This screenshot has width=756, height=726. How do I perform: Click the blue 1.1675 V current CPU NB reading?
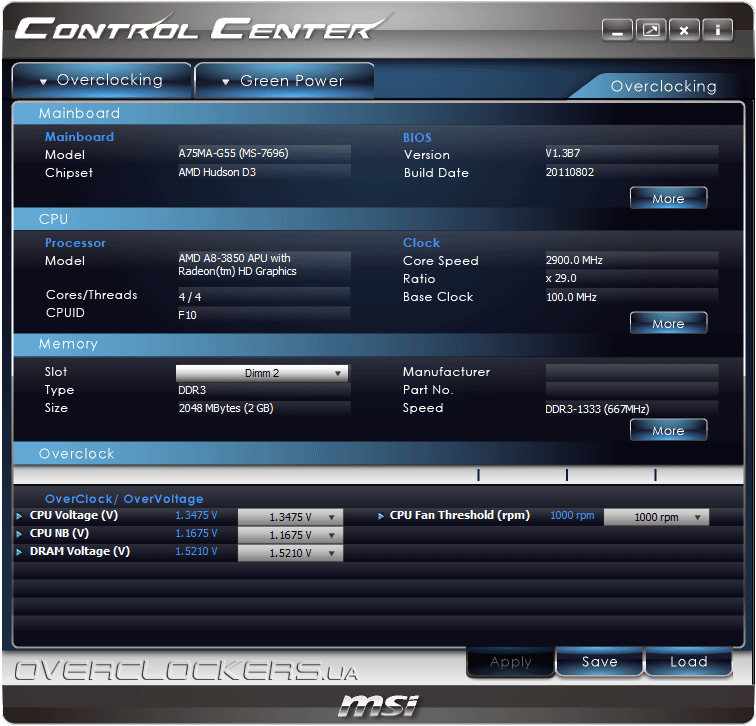(196, 533)
